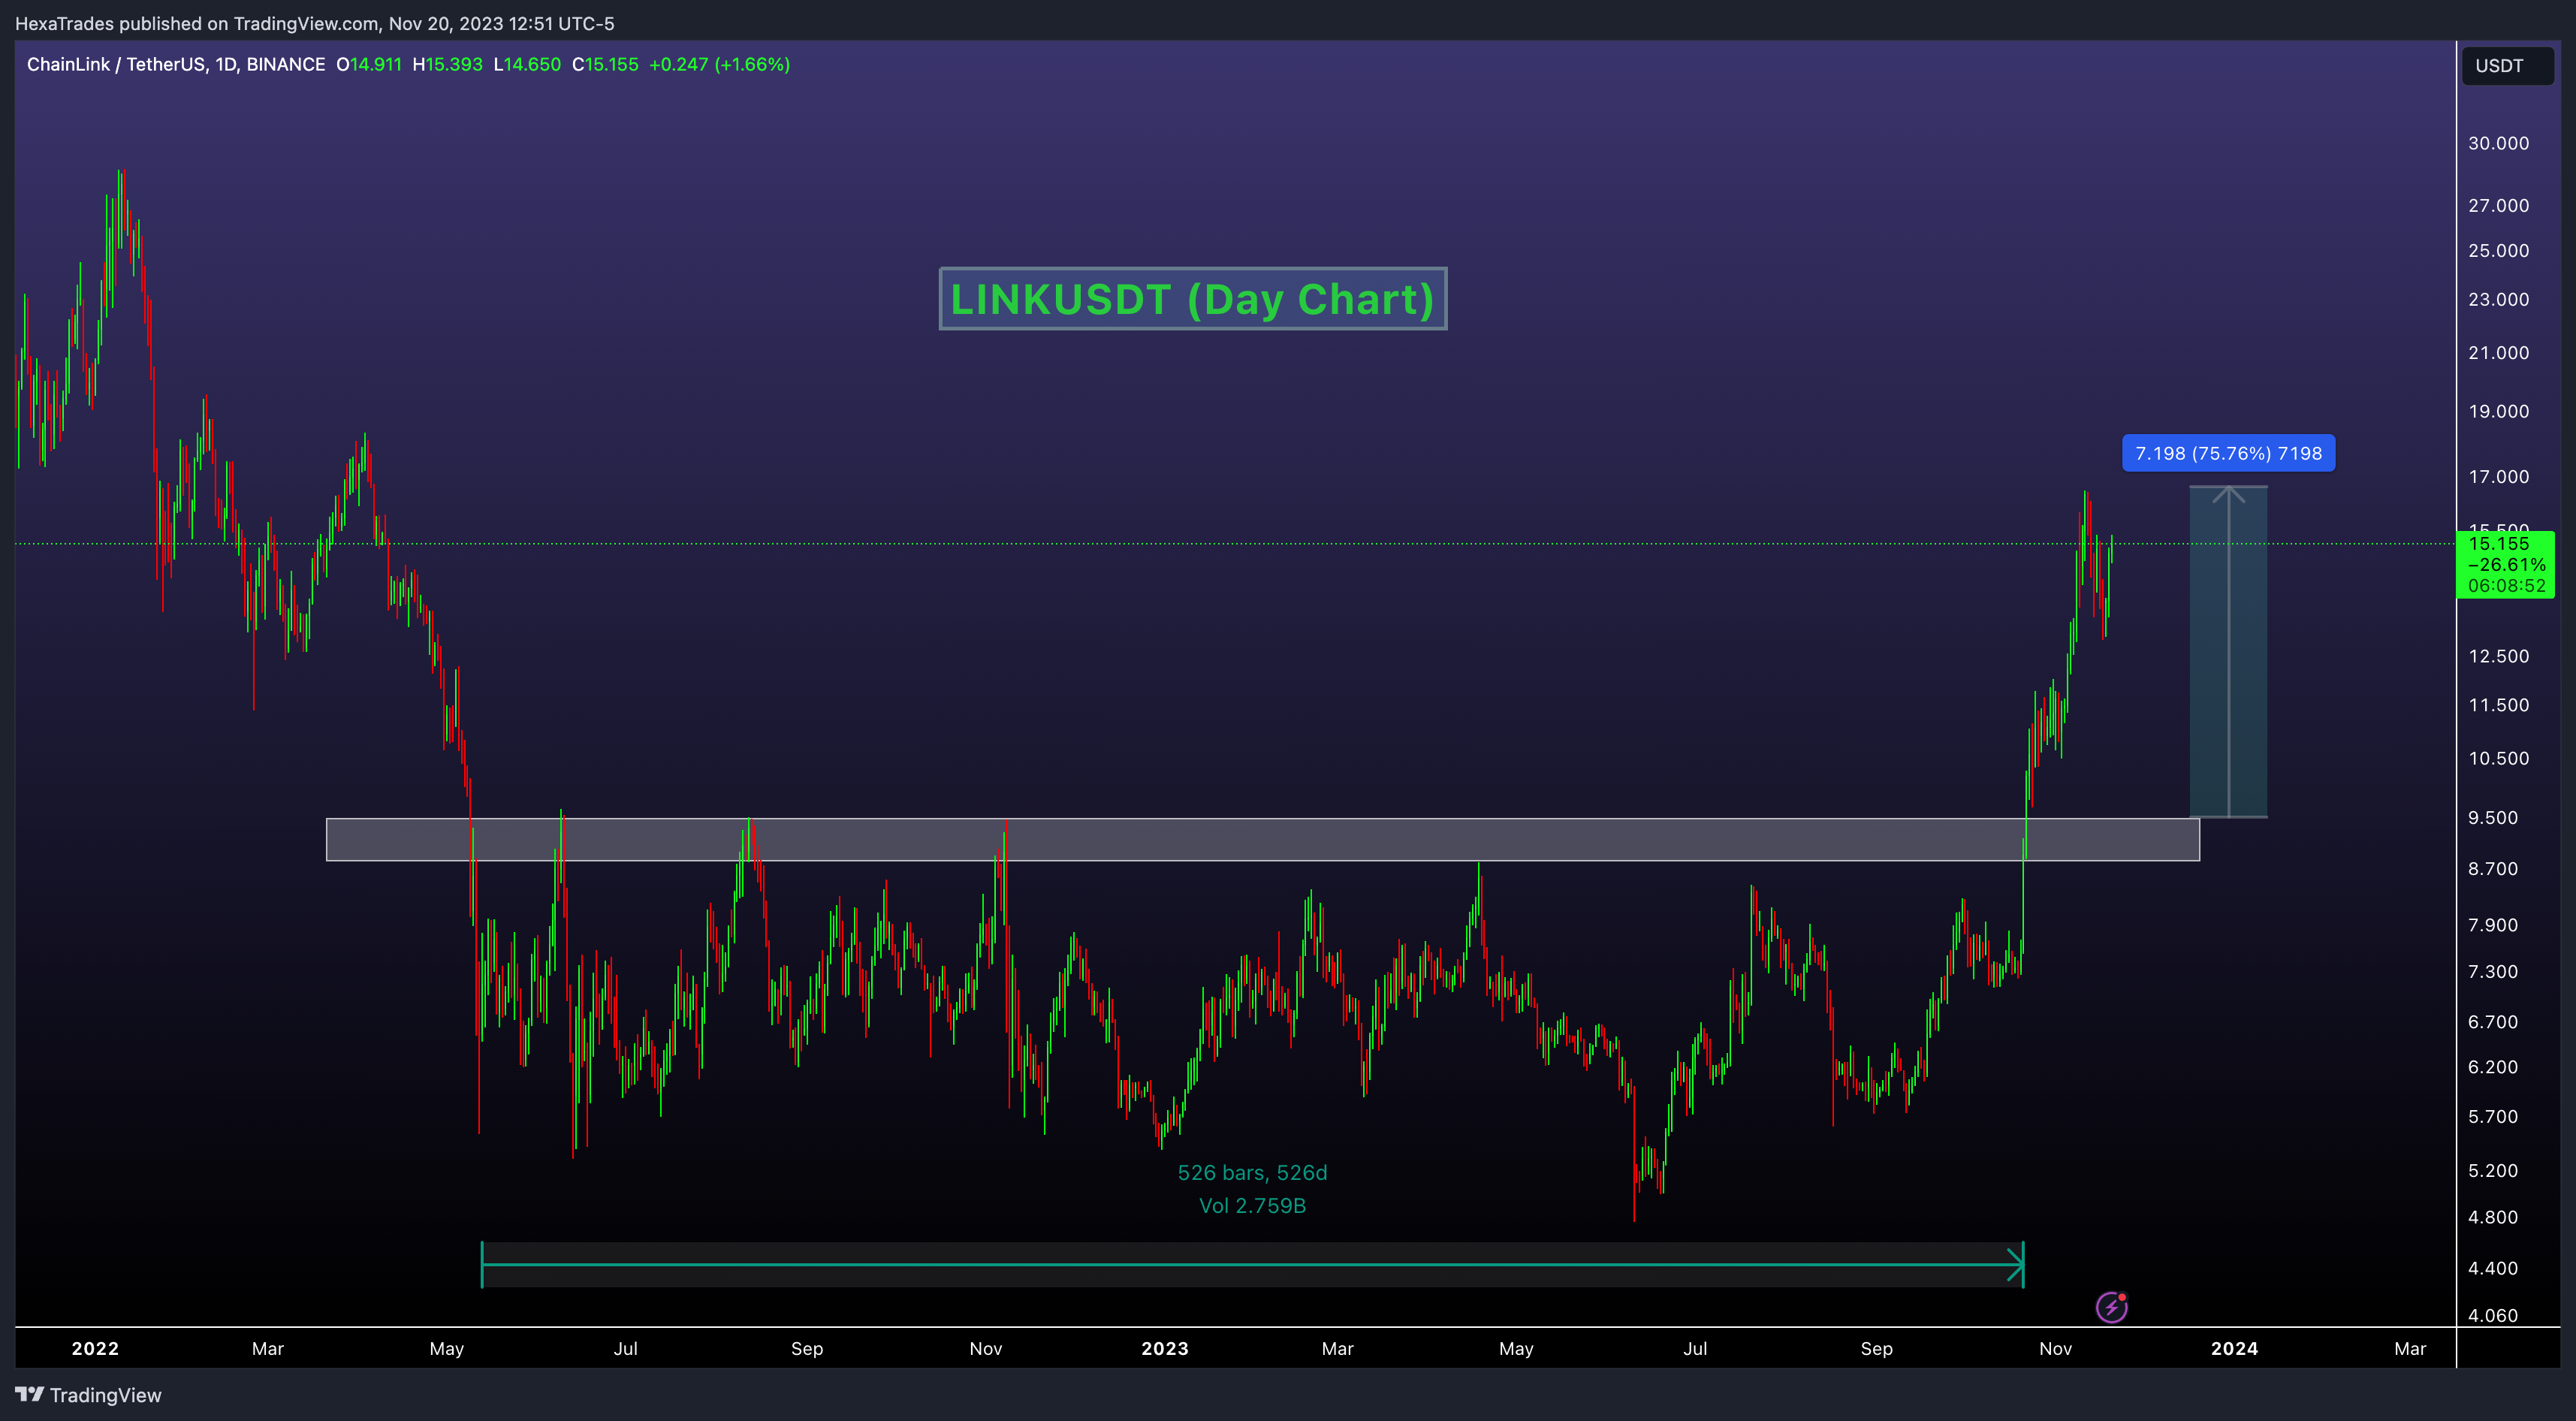Click the Nov label between Sep and 2023
Image resolution: width=2576 pixels, height=1421 pixels.
[986, 1348]
